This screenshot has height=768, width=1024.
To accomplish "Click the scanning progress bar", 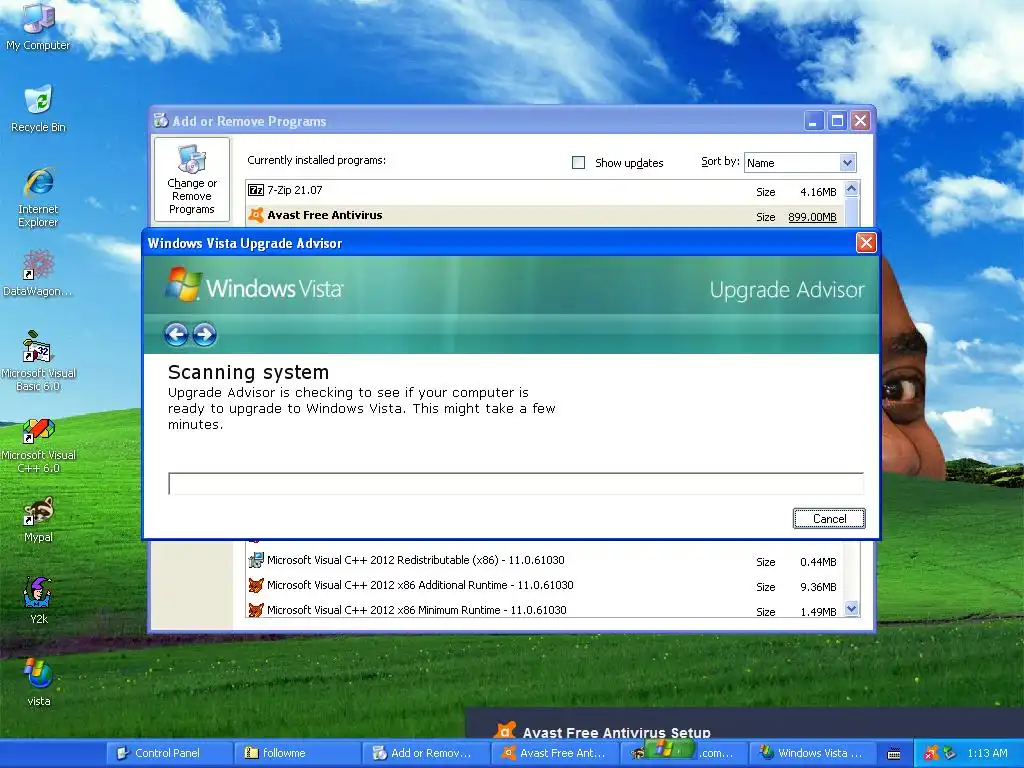I will [x=516, y=483].
